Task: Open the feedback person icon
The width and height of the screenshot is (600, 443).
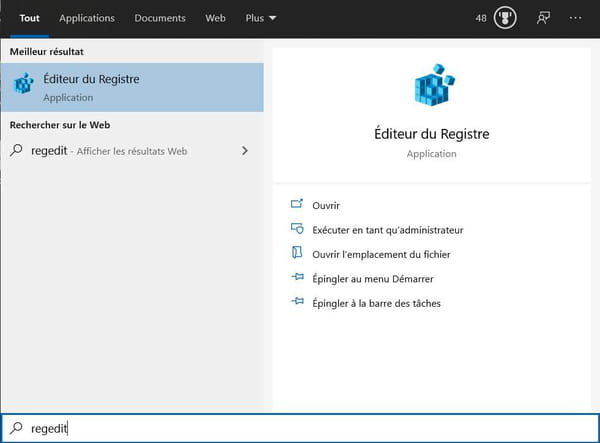Action: tap(543, 18)
